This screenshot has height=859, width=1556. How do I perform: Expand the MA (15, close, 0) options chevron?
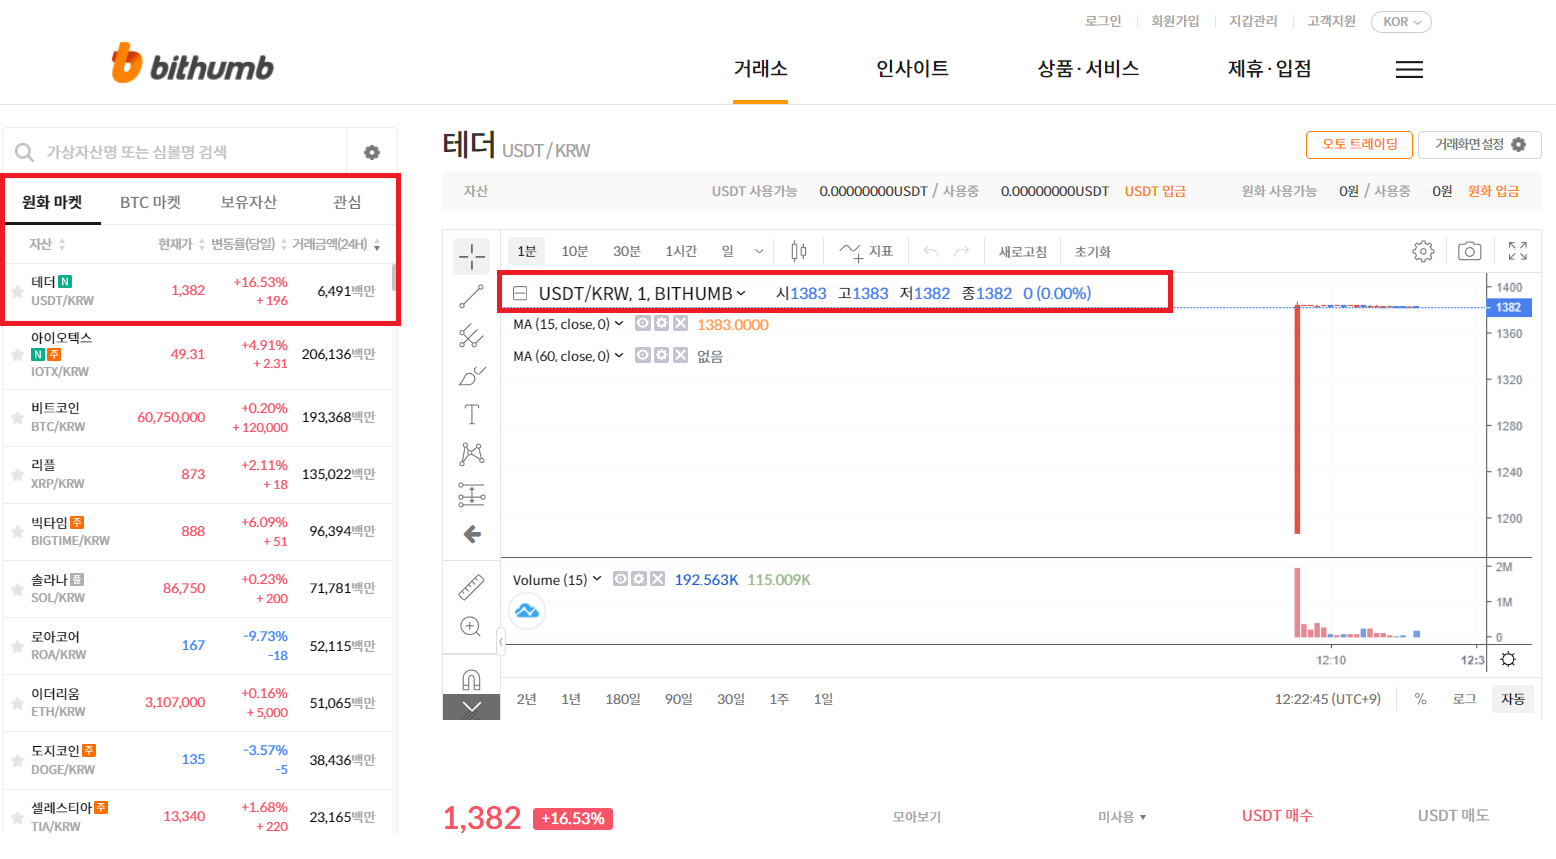click(x=619, y=323)
